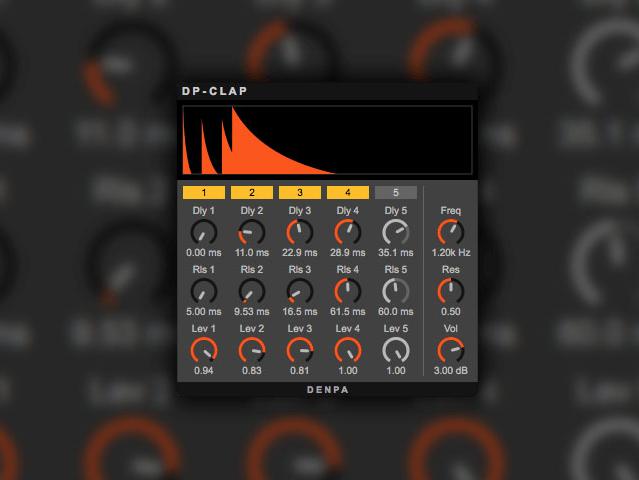The height and width of the screenshot is (480, 639).
Task: Click the Lev 3 knob
Action: [300, 350]
